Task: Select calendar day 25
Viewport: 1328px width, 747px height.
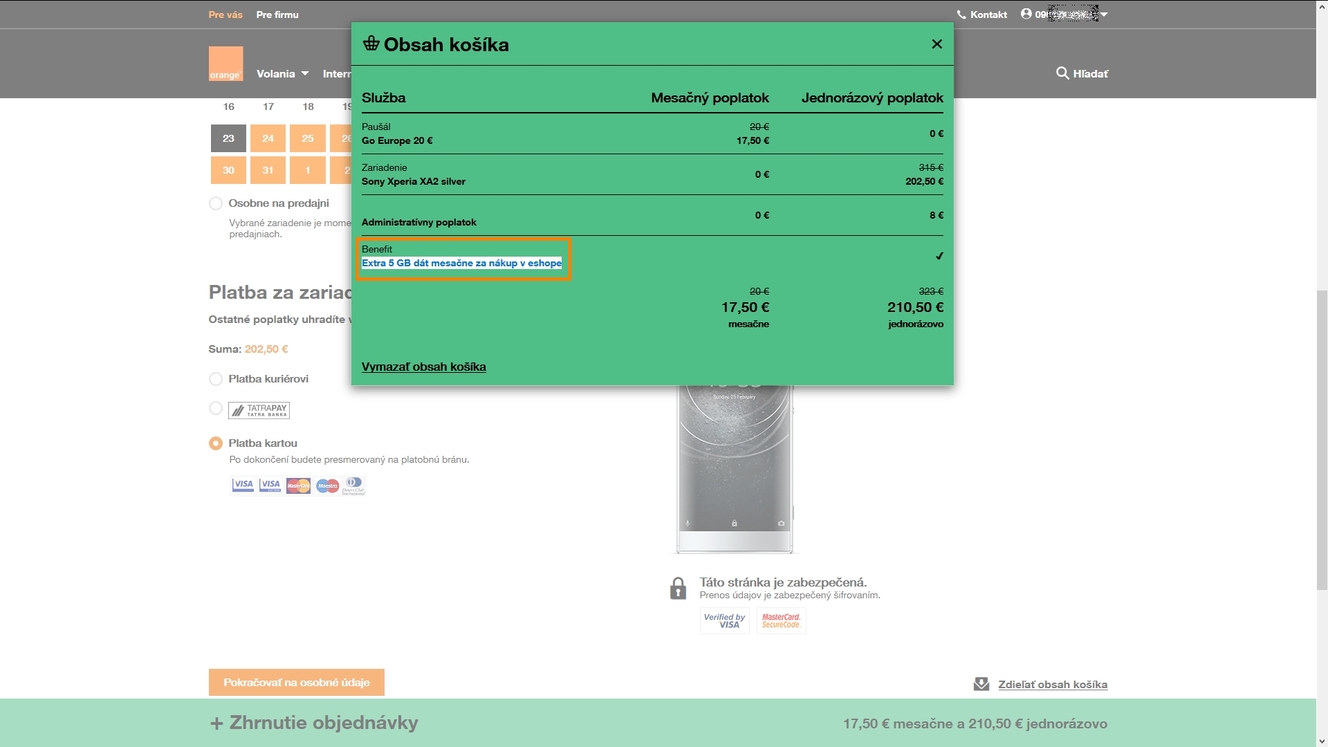Action: [308, 138]
